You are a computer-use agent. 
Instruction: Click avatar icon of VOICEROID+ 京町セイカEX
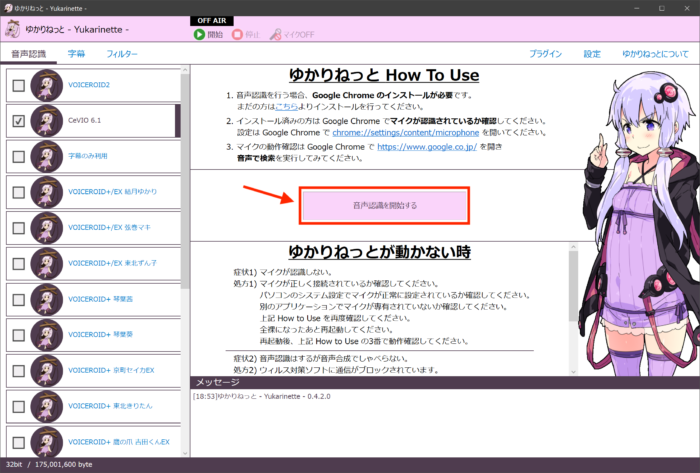(x=47, y=370)
